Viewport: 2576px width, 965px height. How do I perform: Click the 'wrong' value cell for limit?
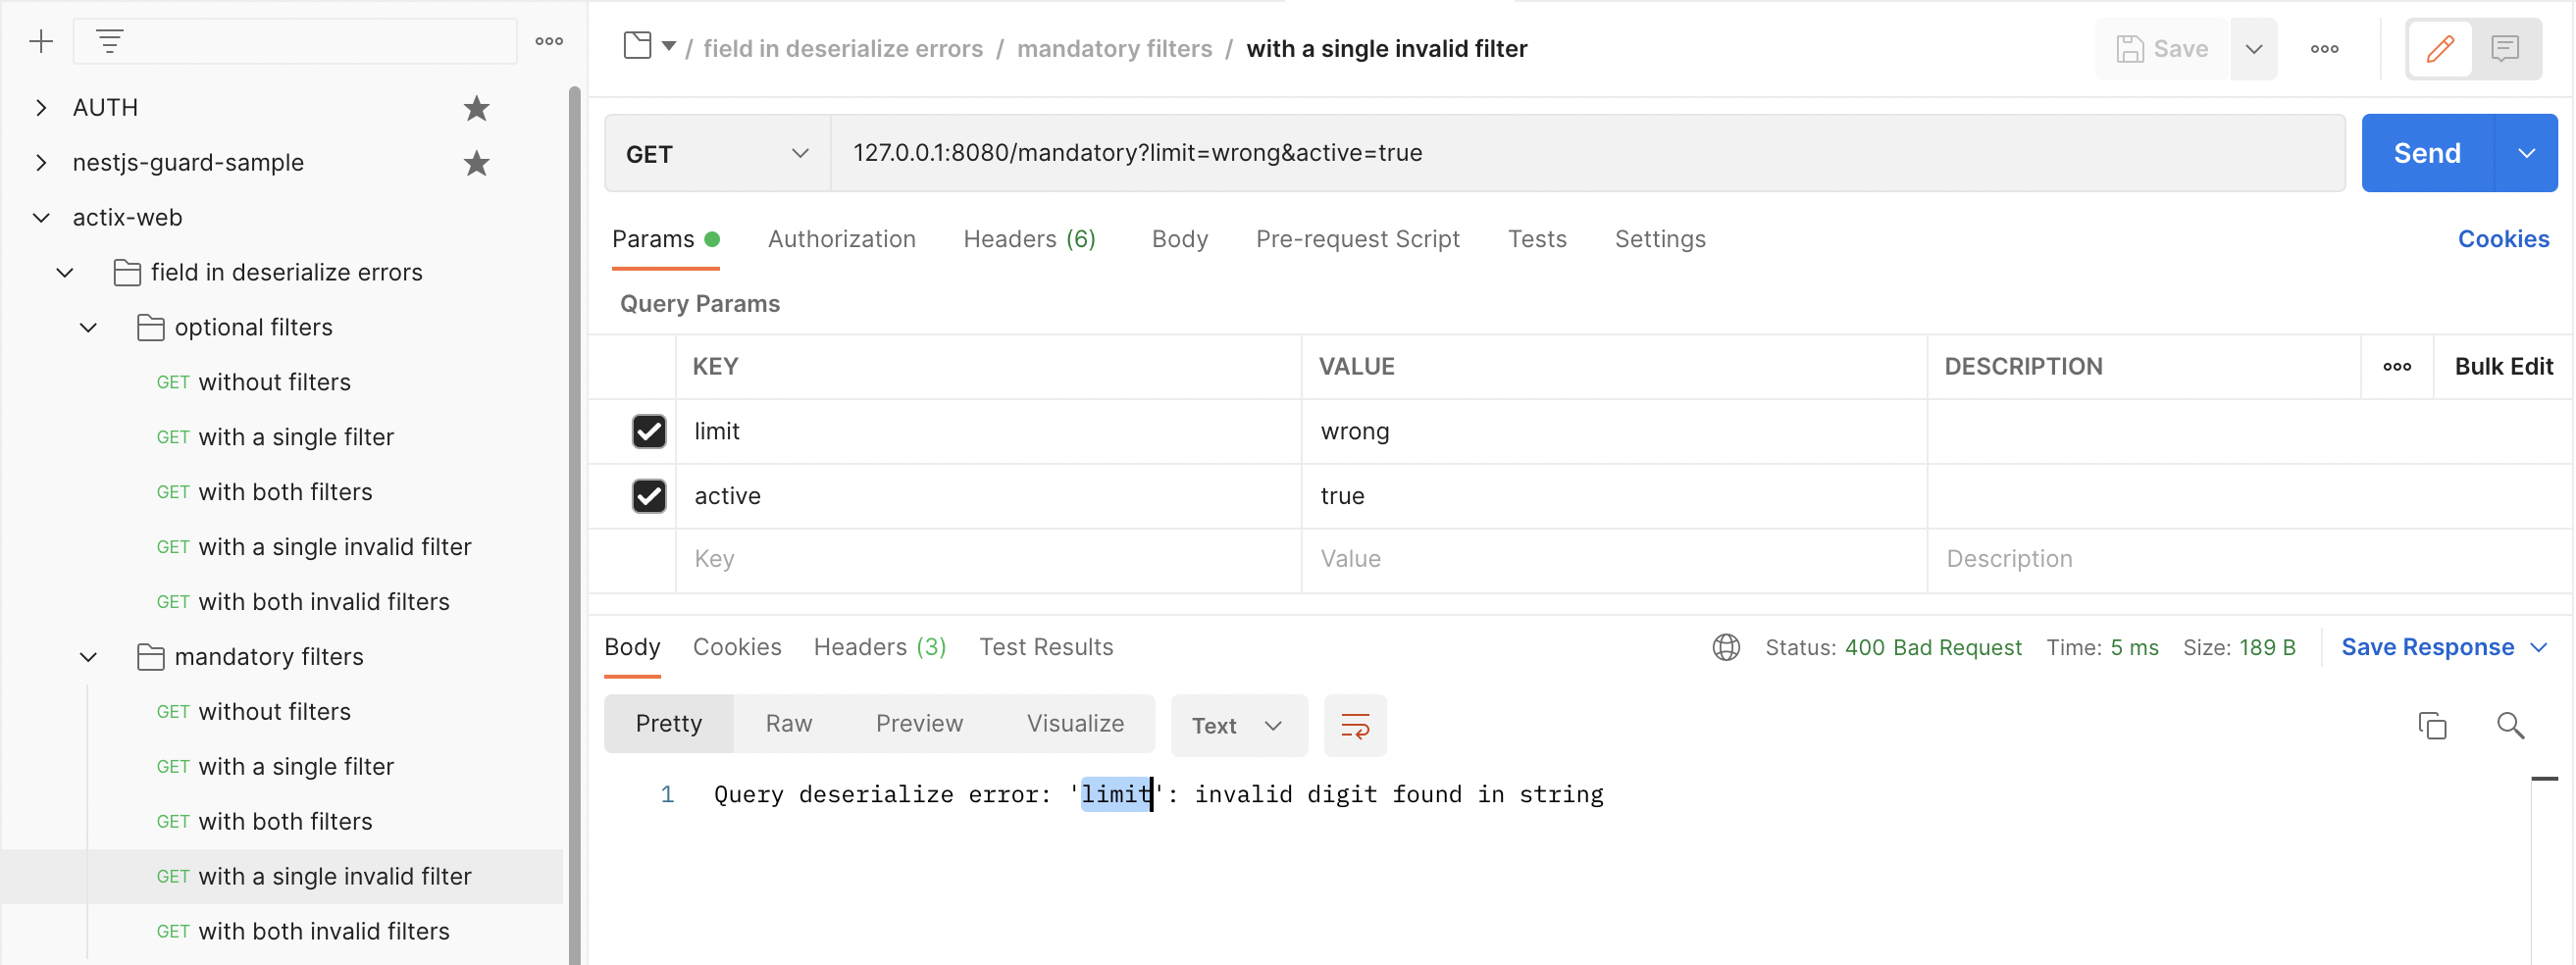tap(1613, 432)
